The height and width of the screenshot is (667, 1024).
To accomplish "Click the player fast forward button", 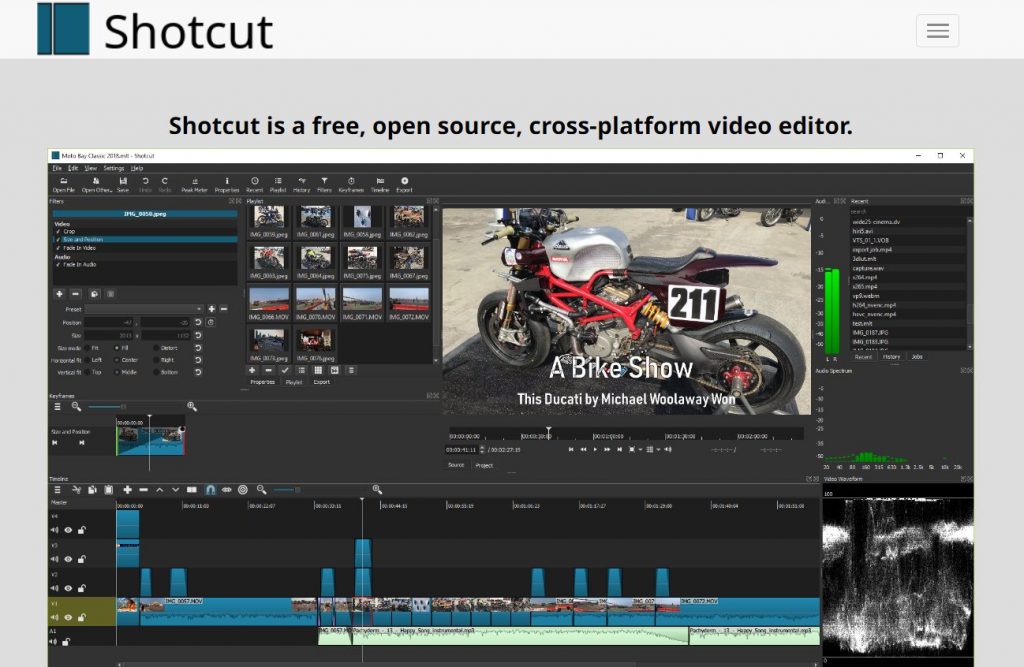I will pyautogui.click(x=607, y=449).
